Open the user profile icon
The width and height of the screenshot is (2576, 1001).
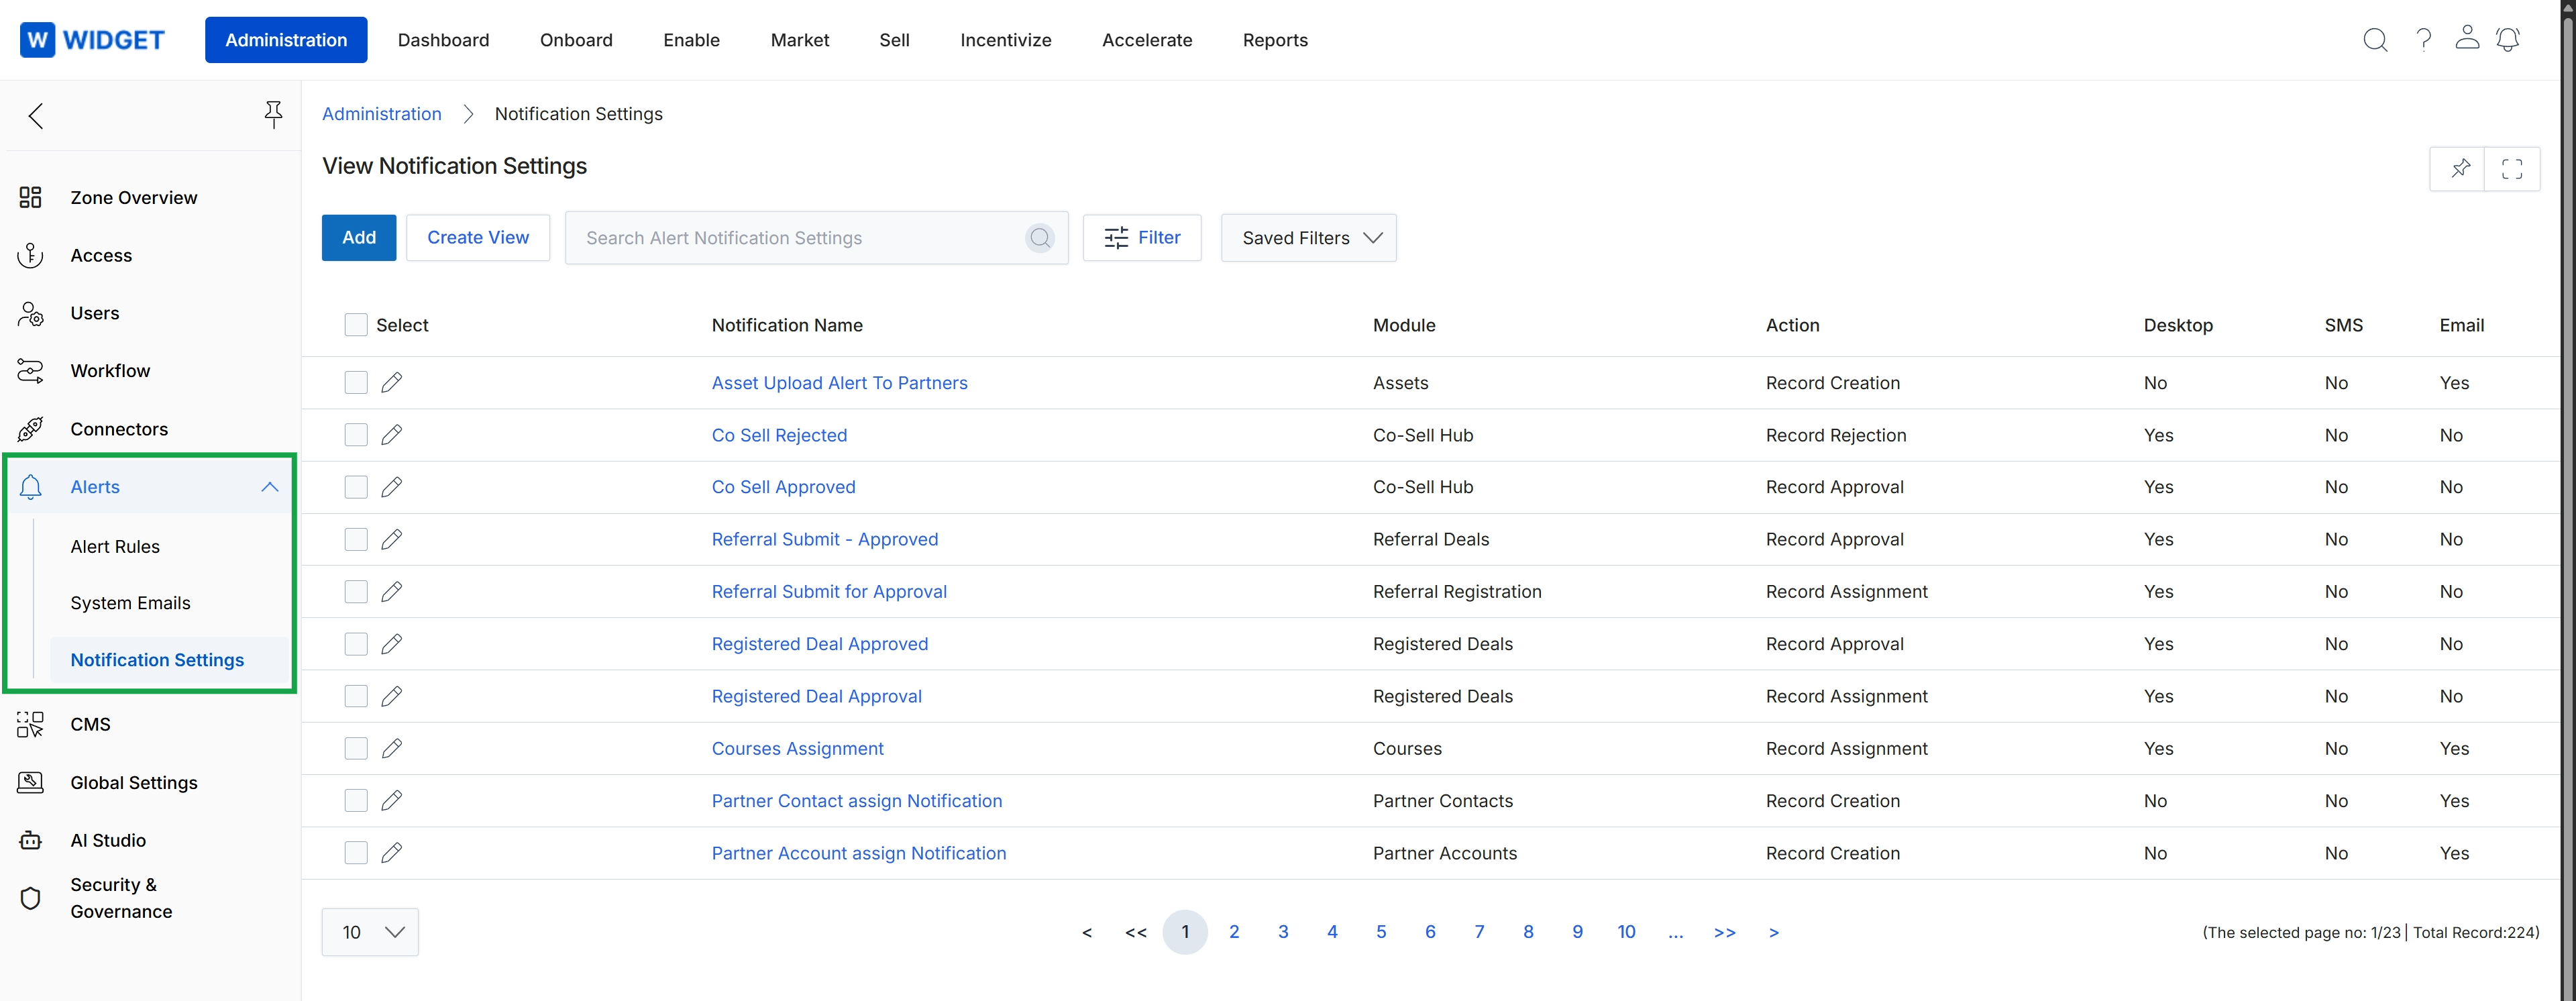point(2467,38)
